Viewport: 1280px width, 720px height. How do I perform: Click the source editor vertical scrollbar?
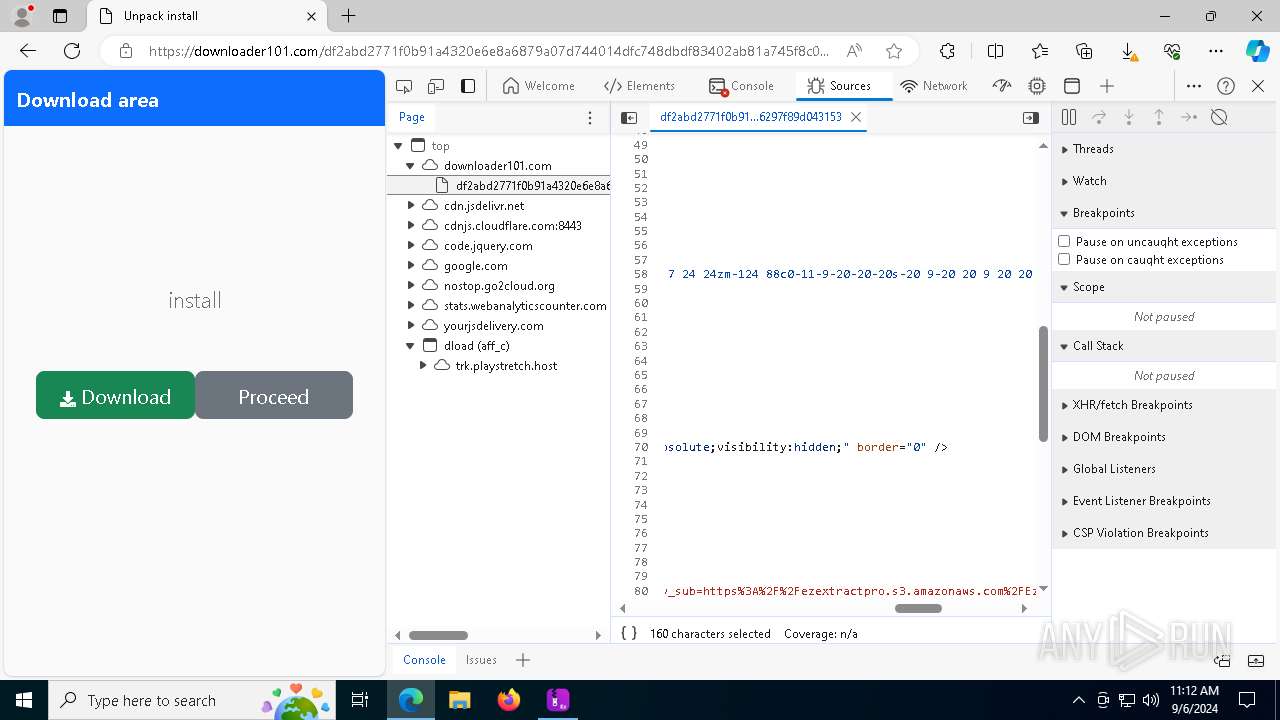1044,383
